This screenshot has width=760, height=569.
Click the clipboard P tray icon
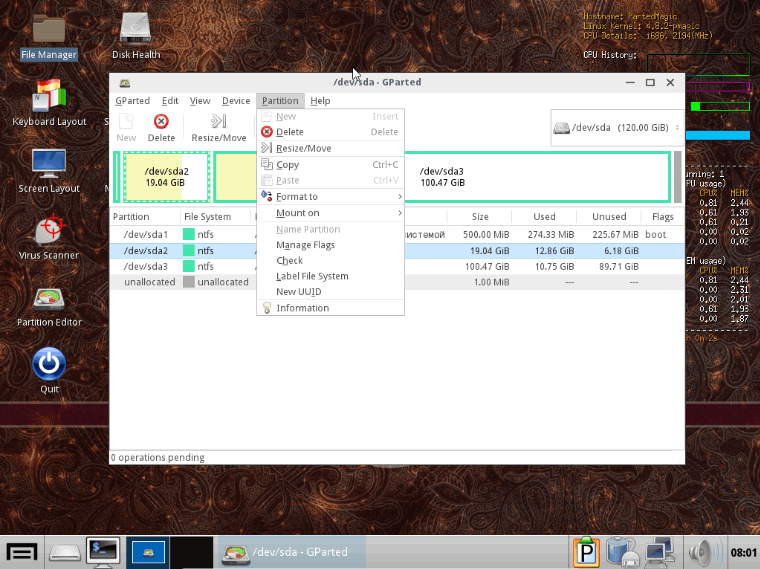pyautogui.click(x=586, y=552)
